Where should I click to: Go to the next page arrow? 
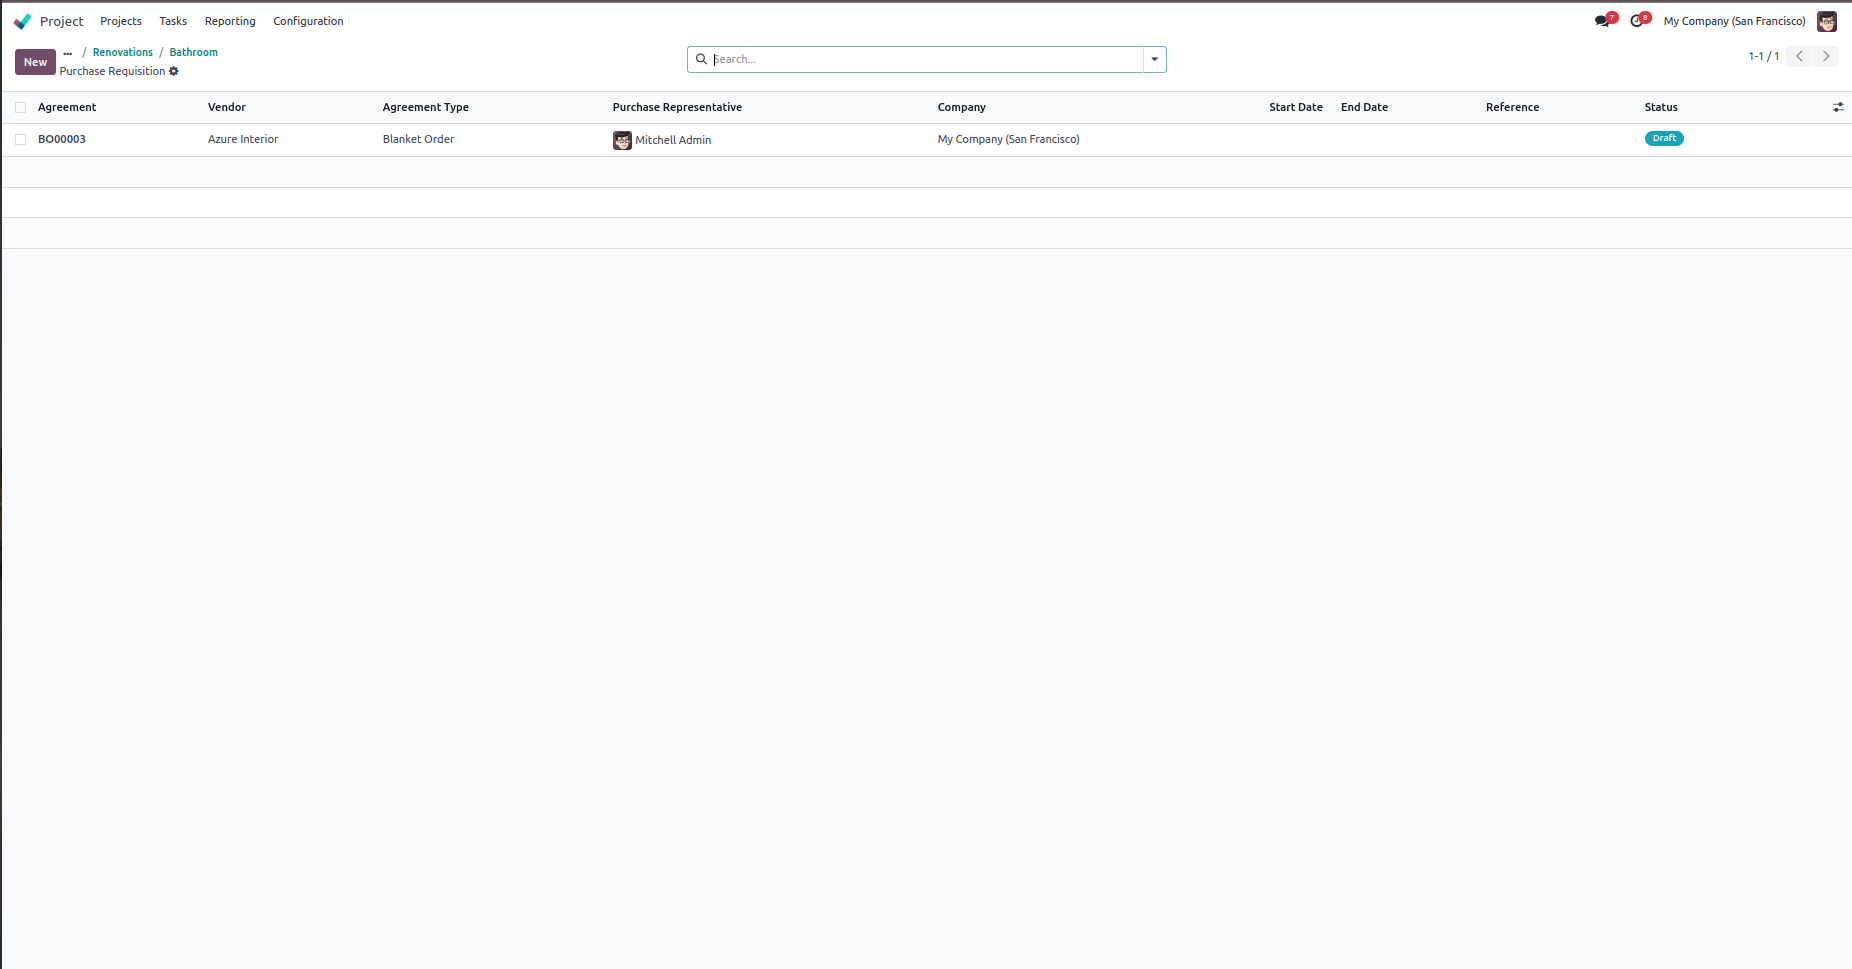(x=1826, y=56)
